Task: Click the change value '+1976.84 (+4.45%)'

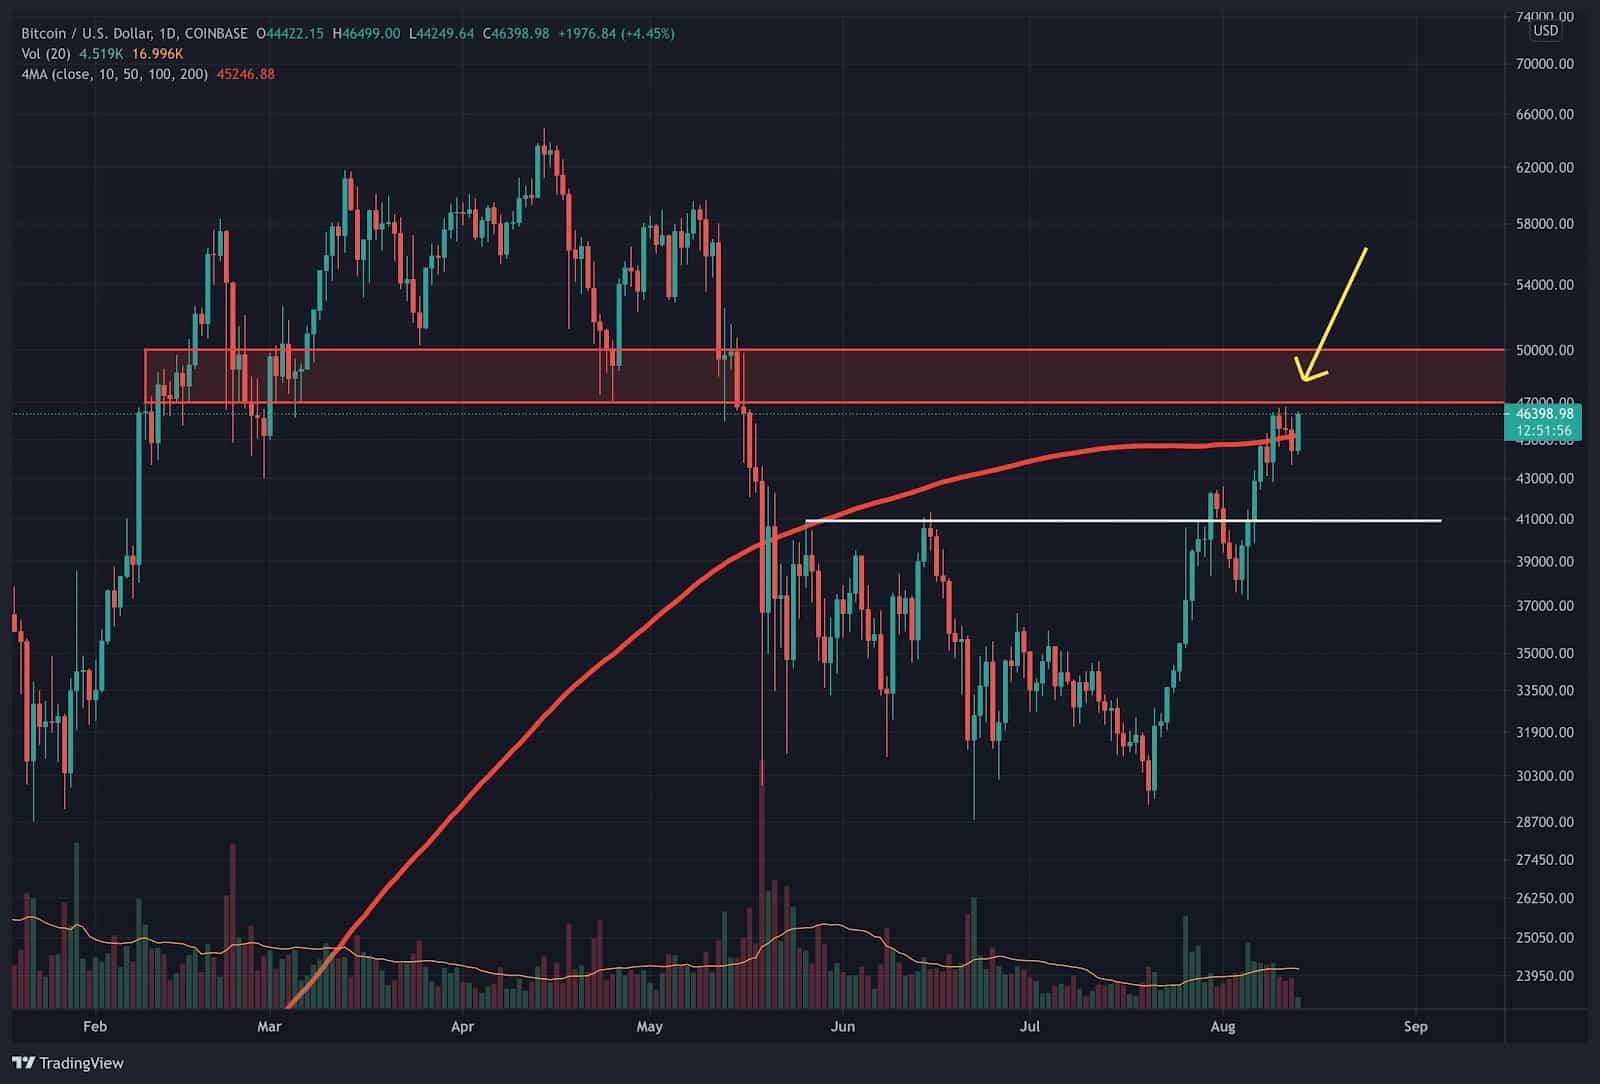Action: [616, 34]
